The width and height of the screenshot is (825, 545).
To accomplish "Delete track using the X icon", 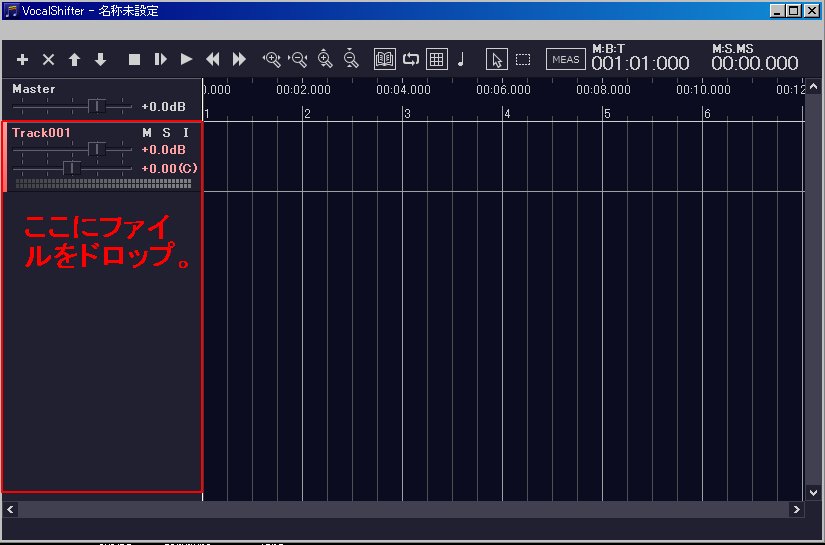I will [x=48, y=59].
